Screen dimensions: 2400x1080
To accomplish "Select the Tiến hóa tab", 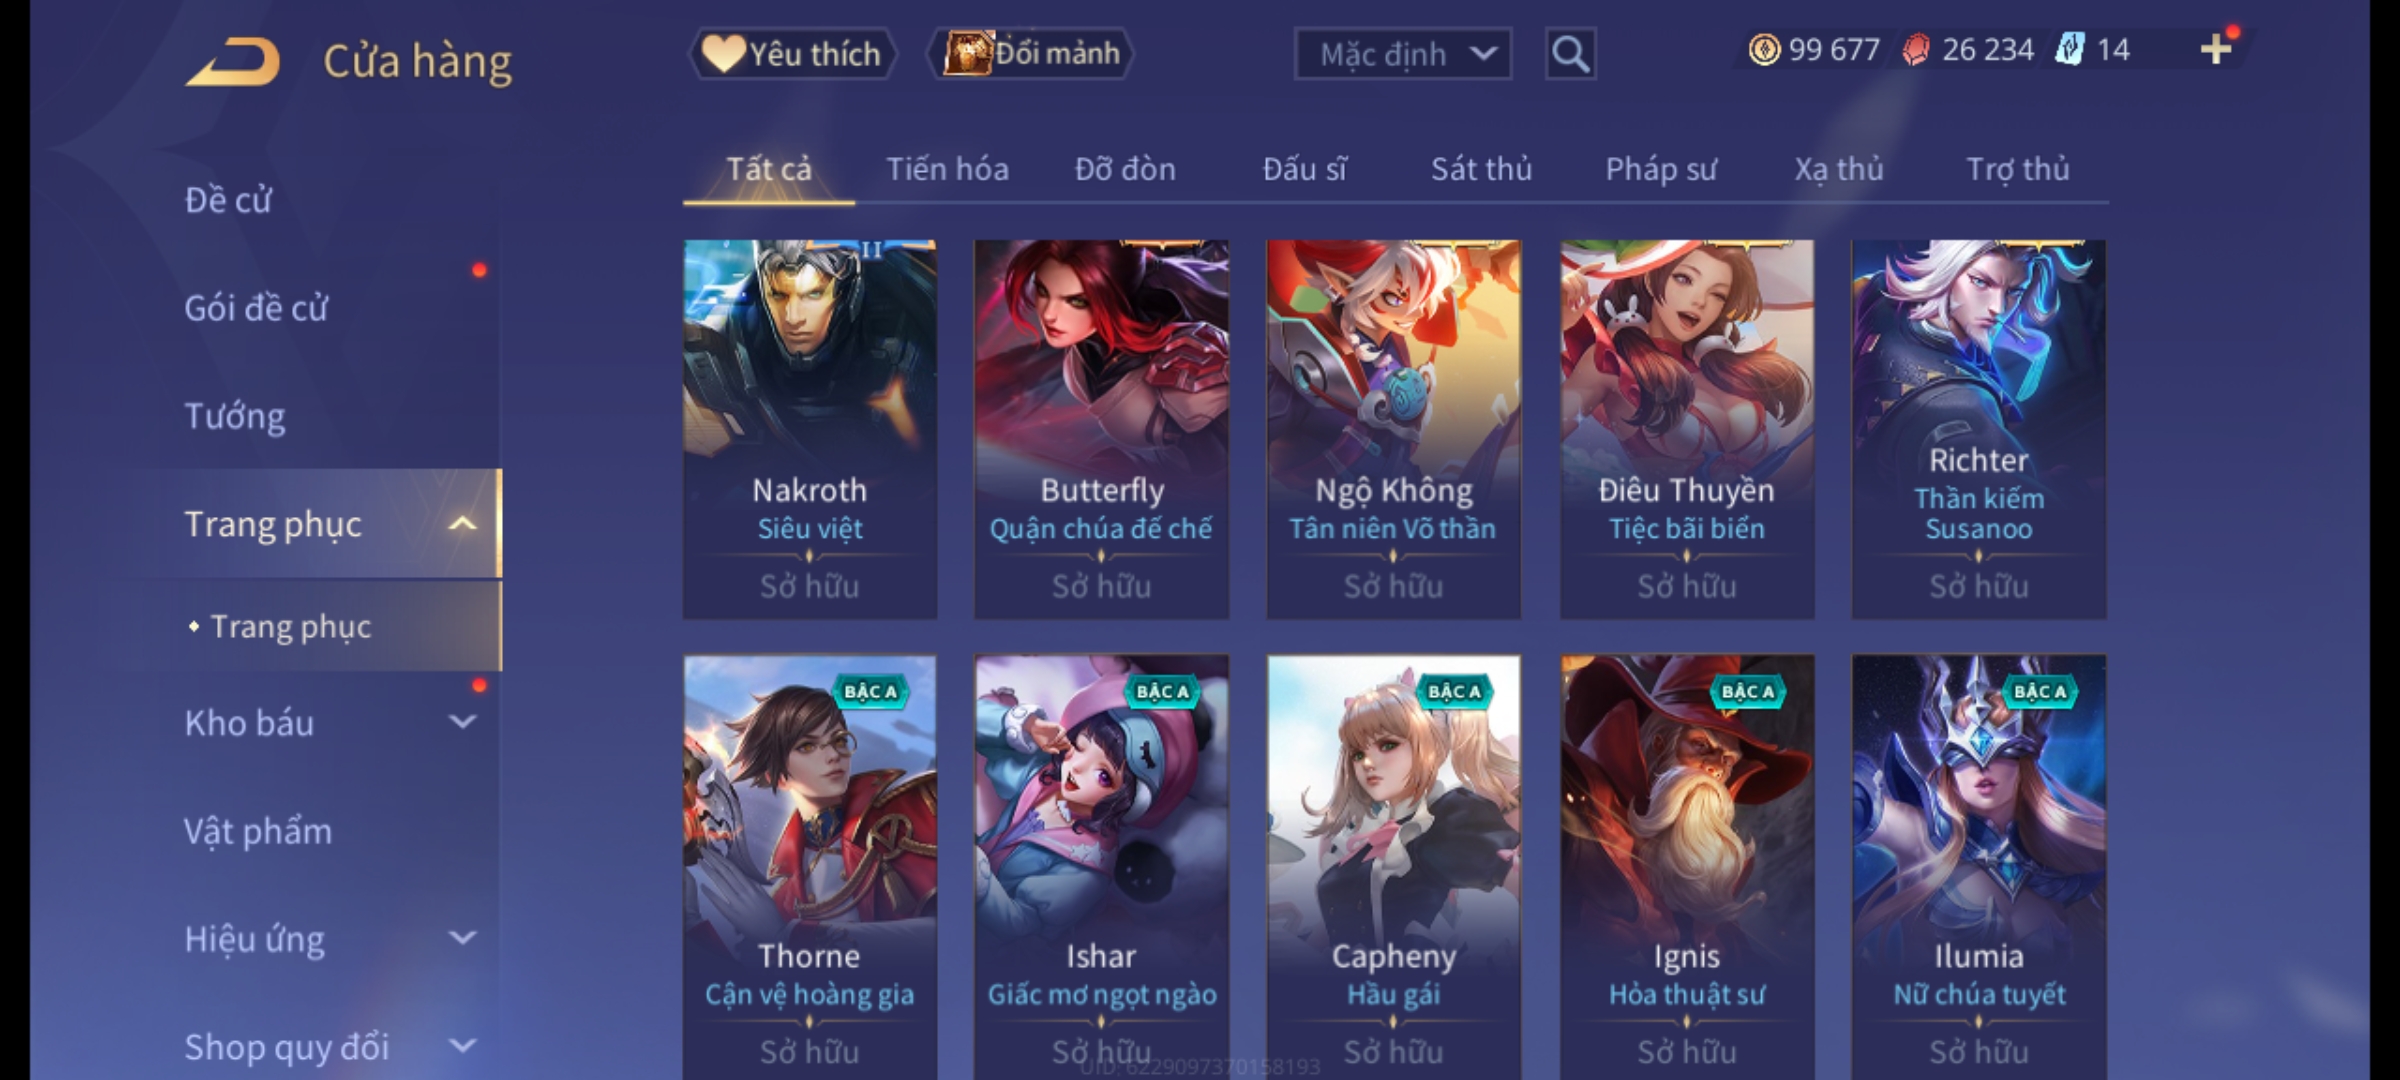I will pos(947,169).
